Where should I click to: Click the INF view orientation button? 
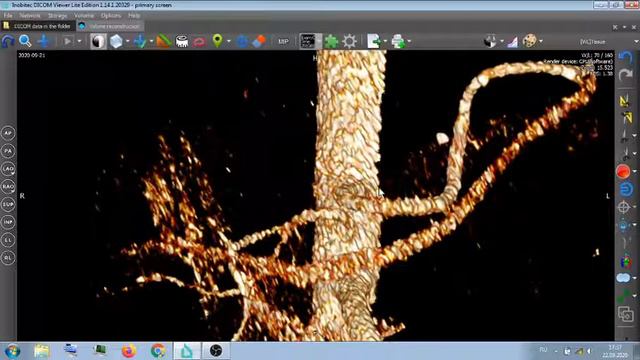pos(8,222)
